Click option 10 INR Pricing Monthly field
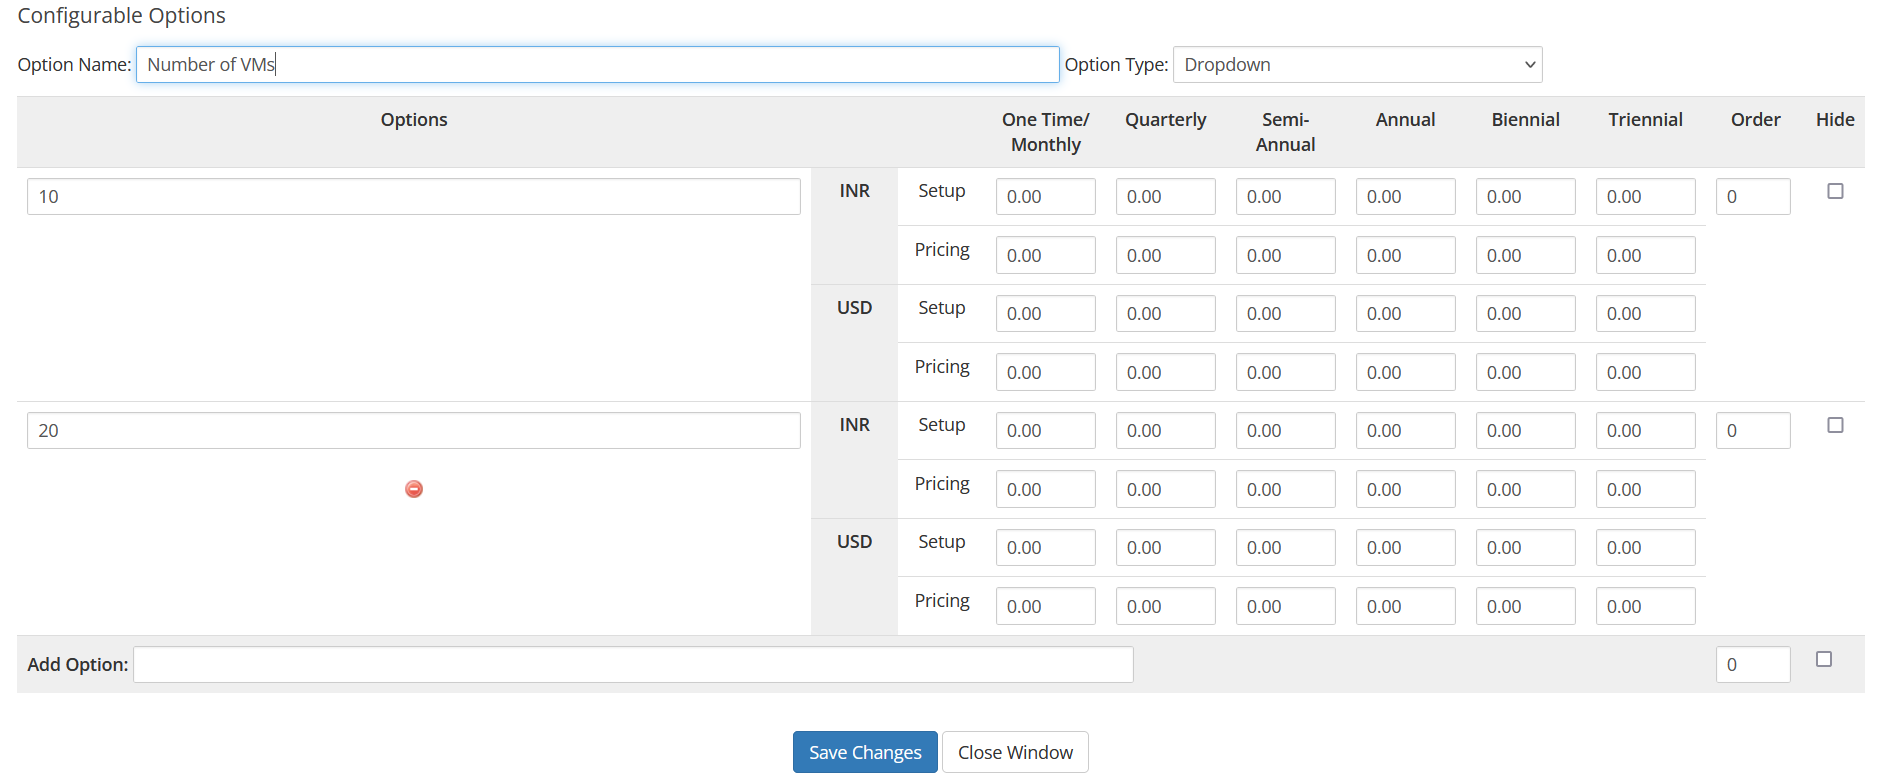 (1045, 255)
